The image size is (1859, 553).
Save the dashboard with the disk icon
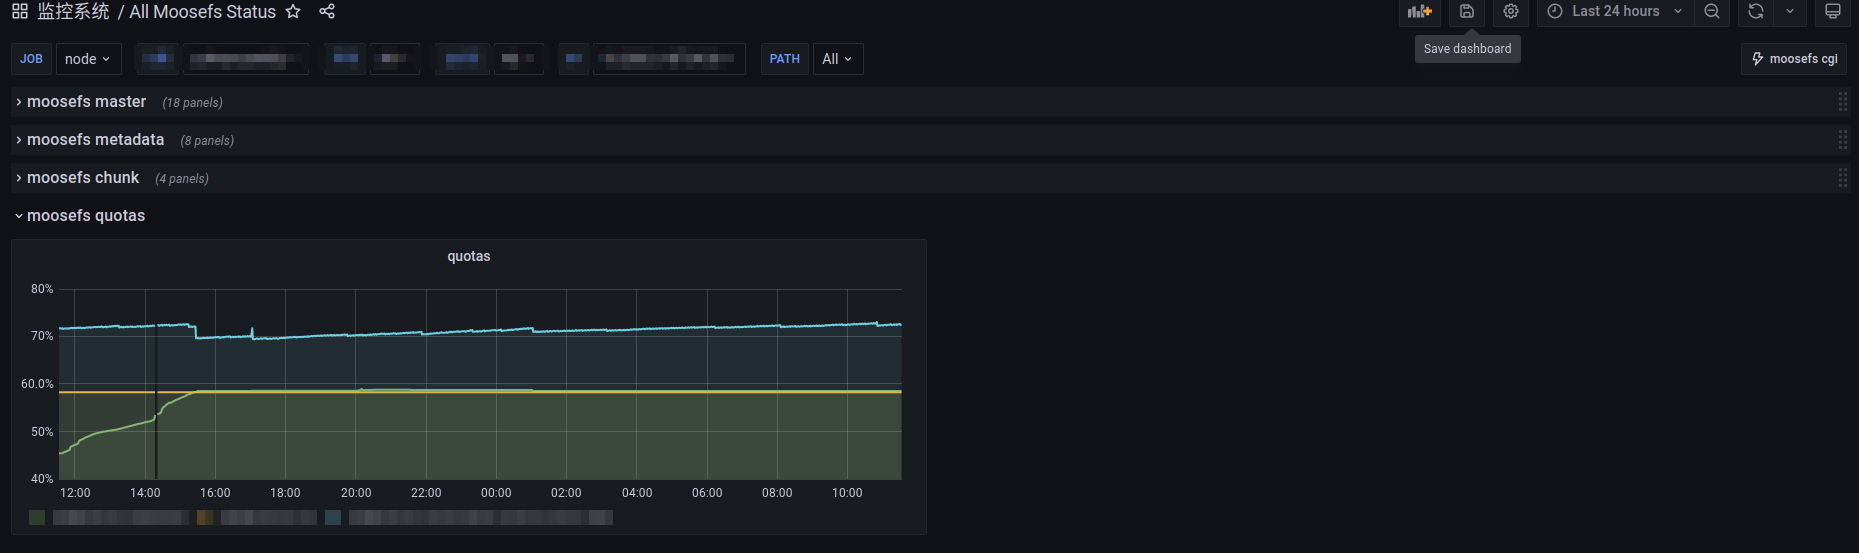click(x=1467, y=12)
